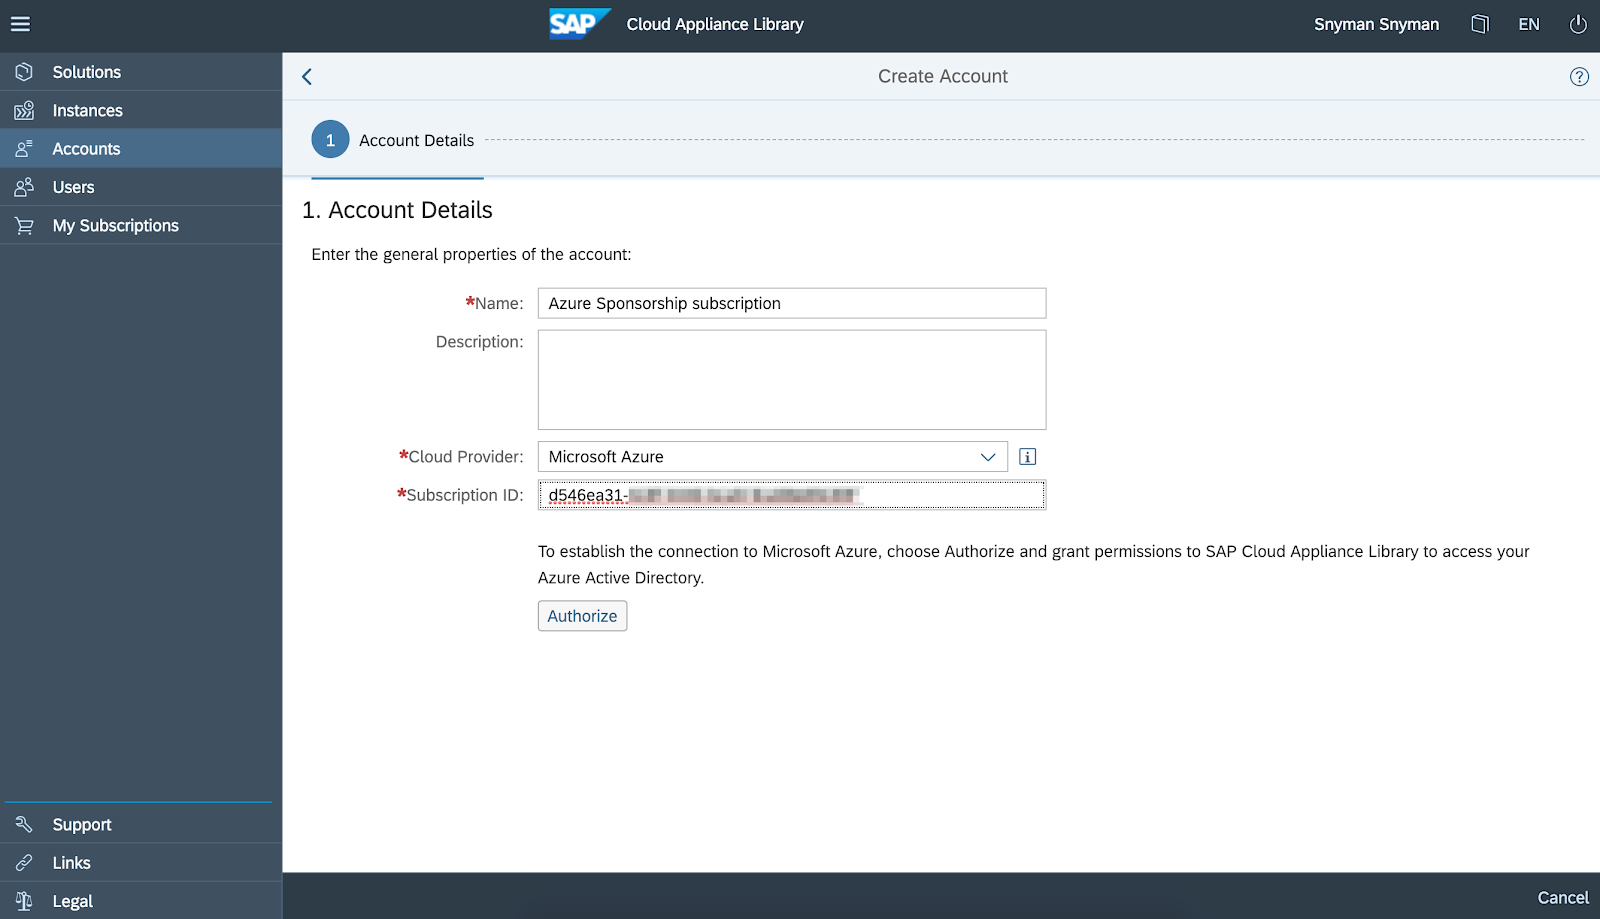Click the Support wrench icon

[24, 824]
